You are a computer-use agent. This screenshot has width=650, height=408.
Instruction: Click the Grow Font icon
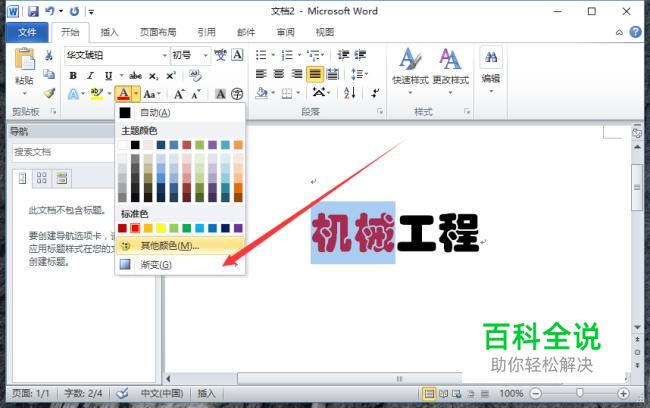pos(179,94)
